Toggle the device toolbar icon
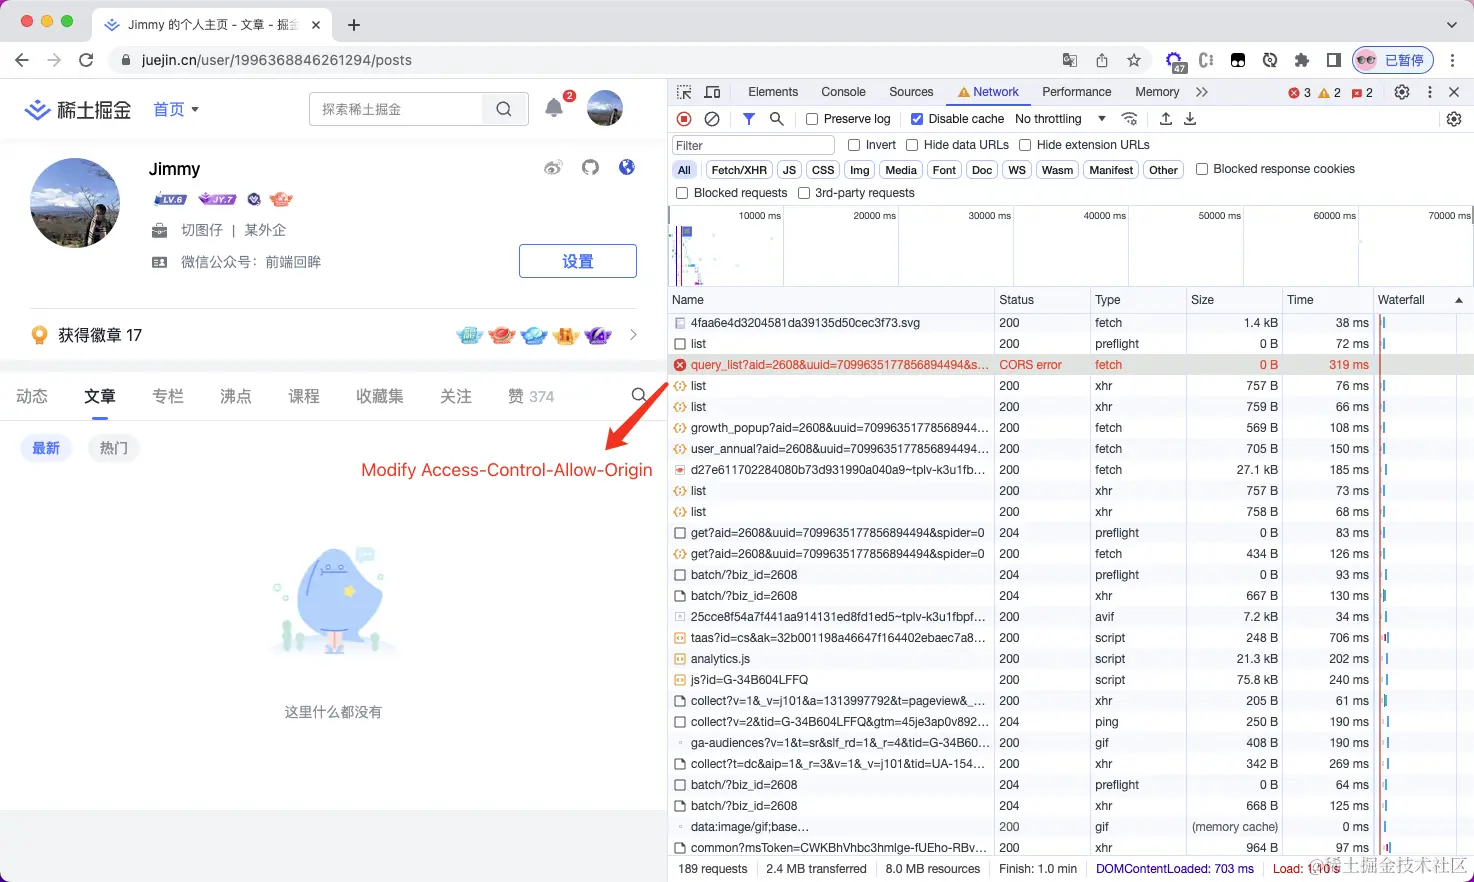 712,92
